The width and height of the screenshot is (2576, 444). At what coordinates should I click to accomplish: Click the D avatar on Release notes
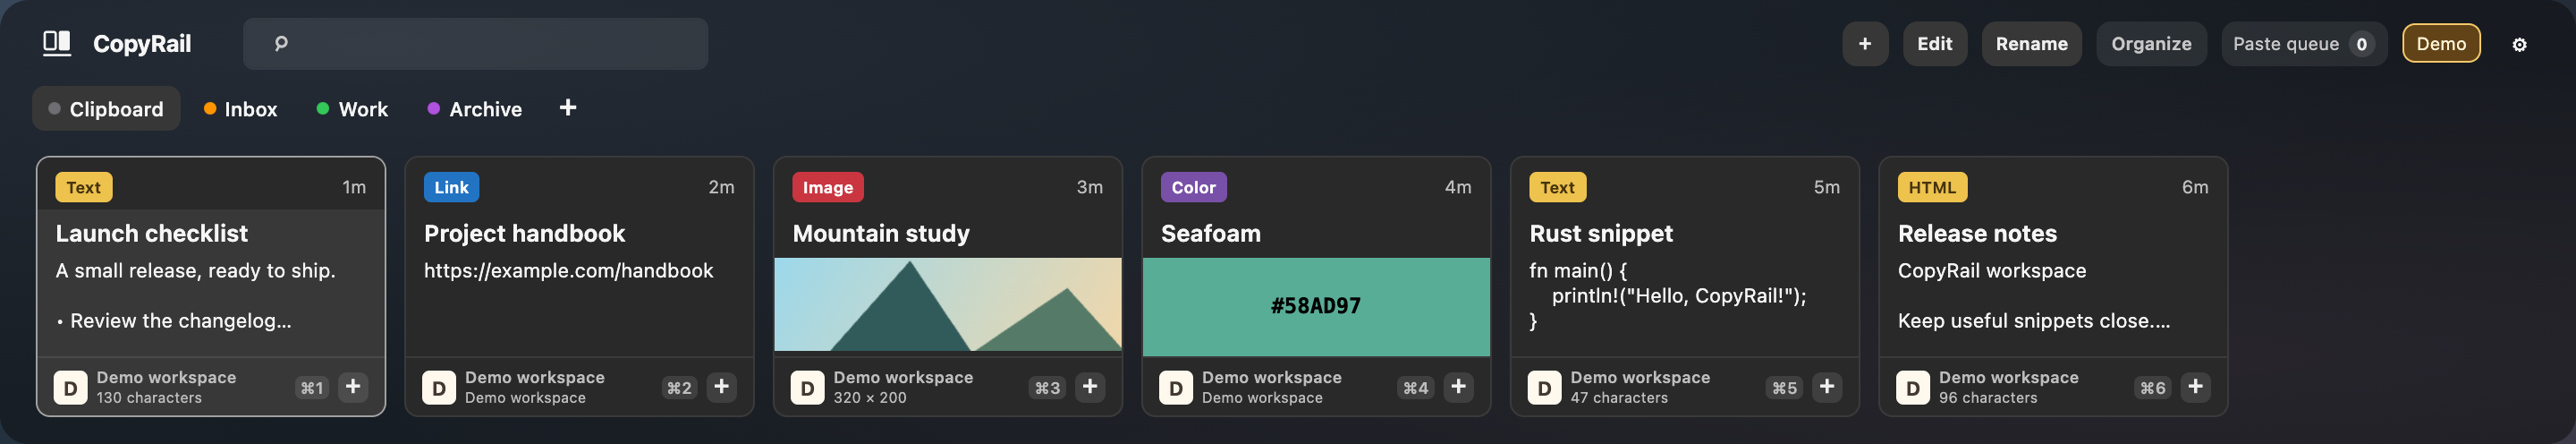point(1913,387)
